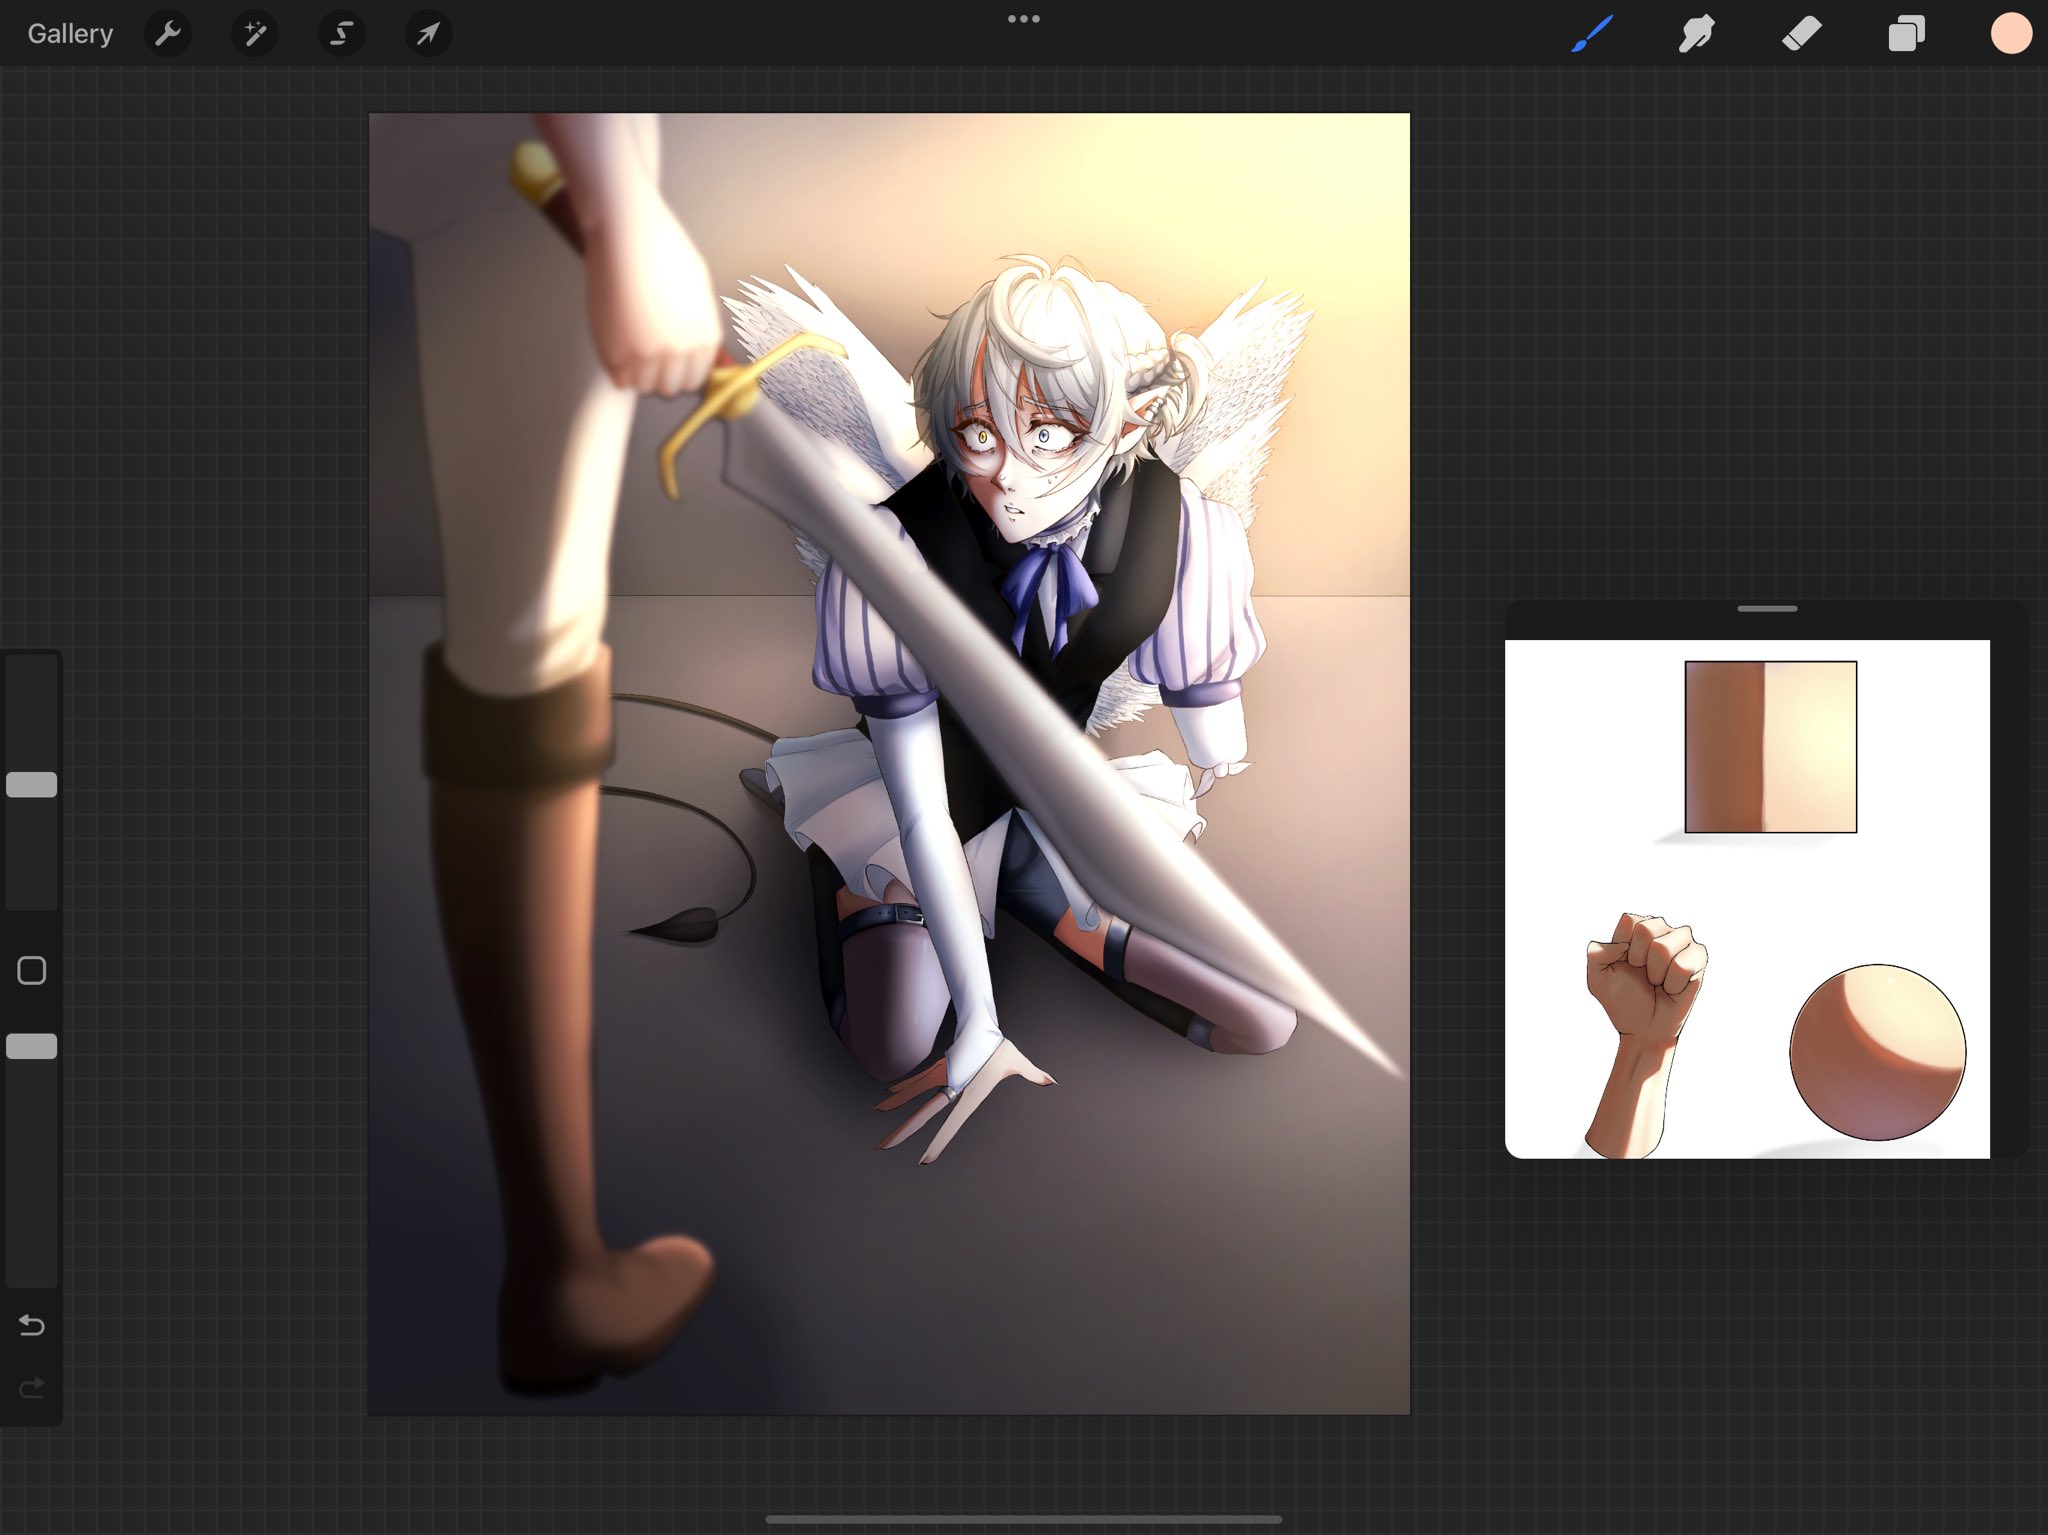Click the brush size slider handle

pyautogui.click(x=32, y=785)
